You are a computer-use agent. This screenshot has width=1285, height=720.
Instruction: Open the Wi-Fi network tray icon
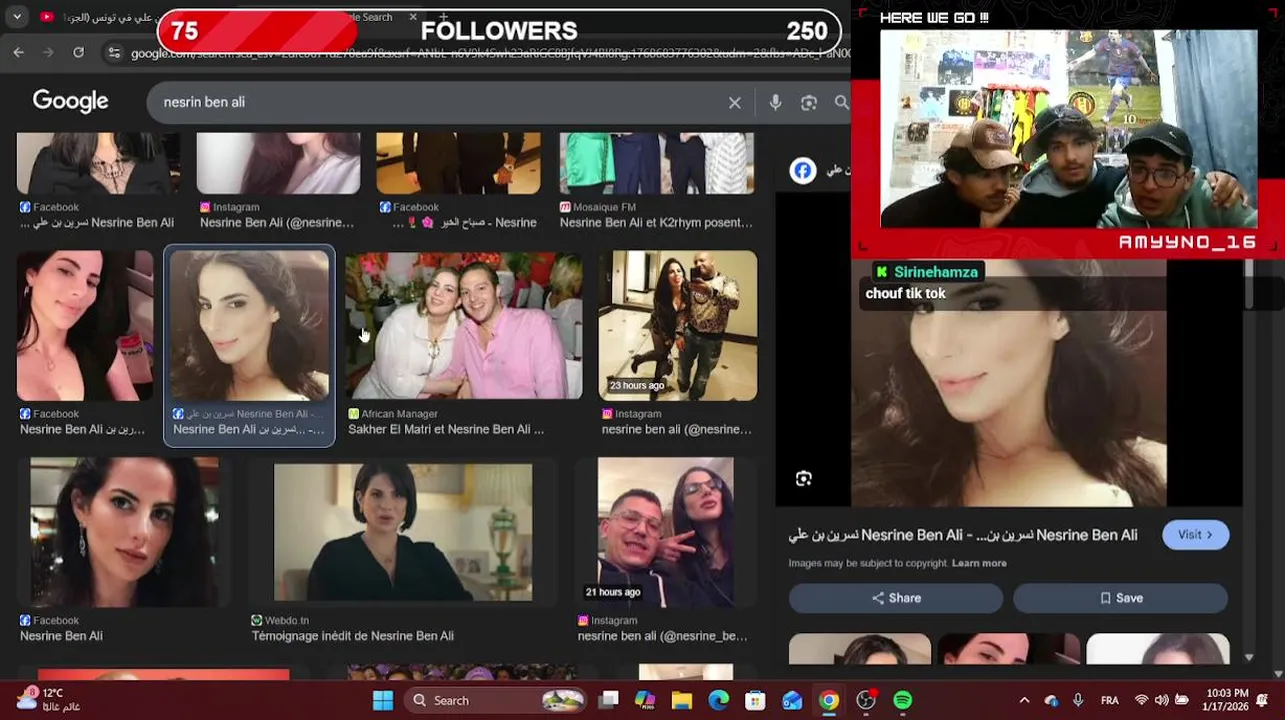1142,700
